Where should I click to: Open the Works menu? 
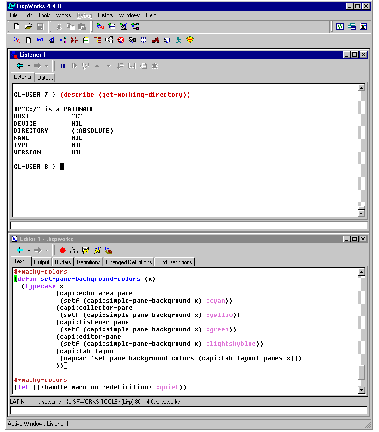(x=63, y=15)
